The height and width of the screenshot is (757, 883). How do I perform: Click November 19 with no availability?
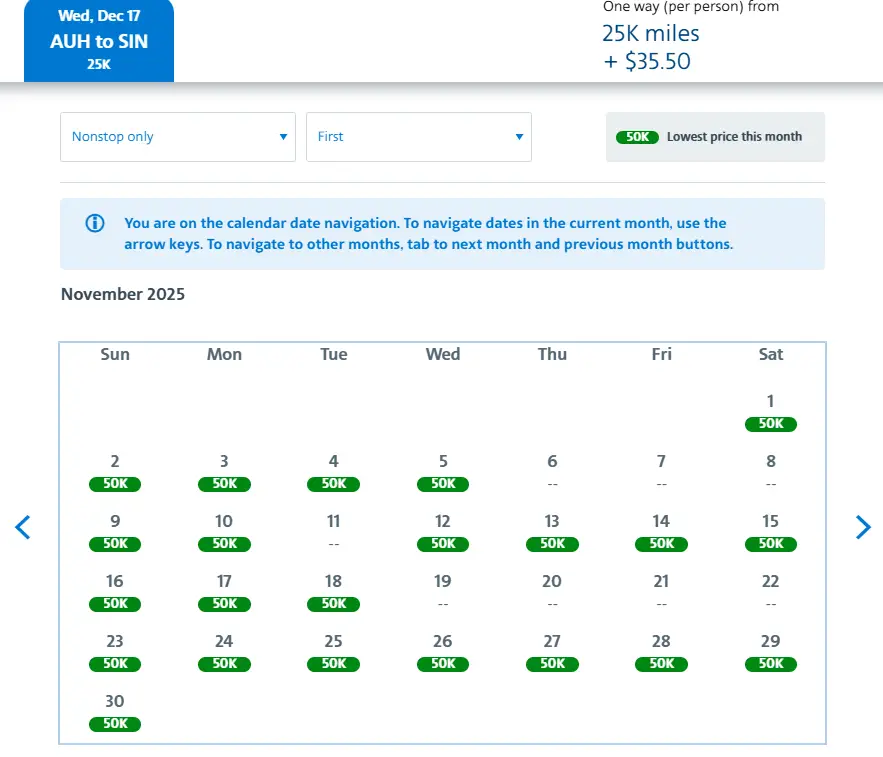(443, 593)
